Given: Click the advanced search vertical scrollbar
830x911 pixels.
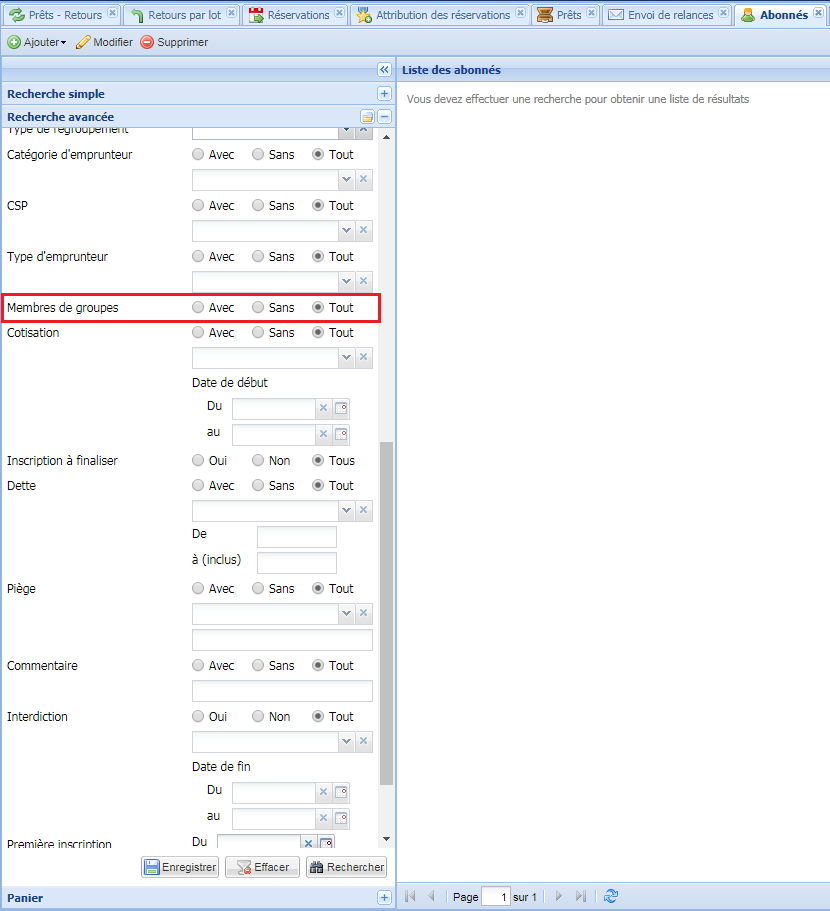Looking at the screenshot, I should coord(387,610).
